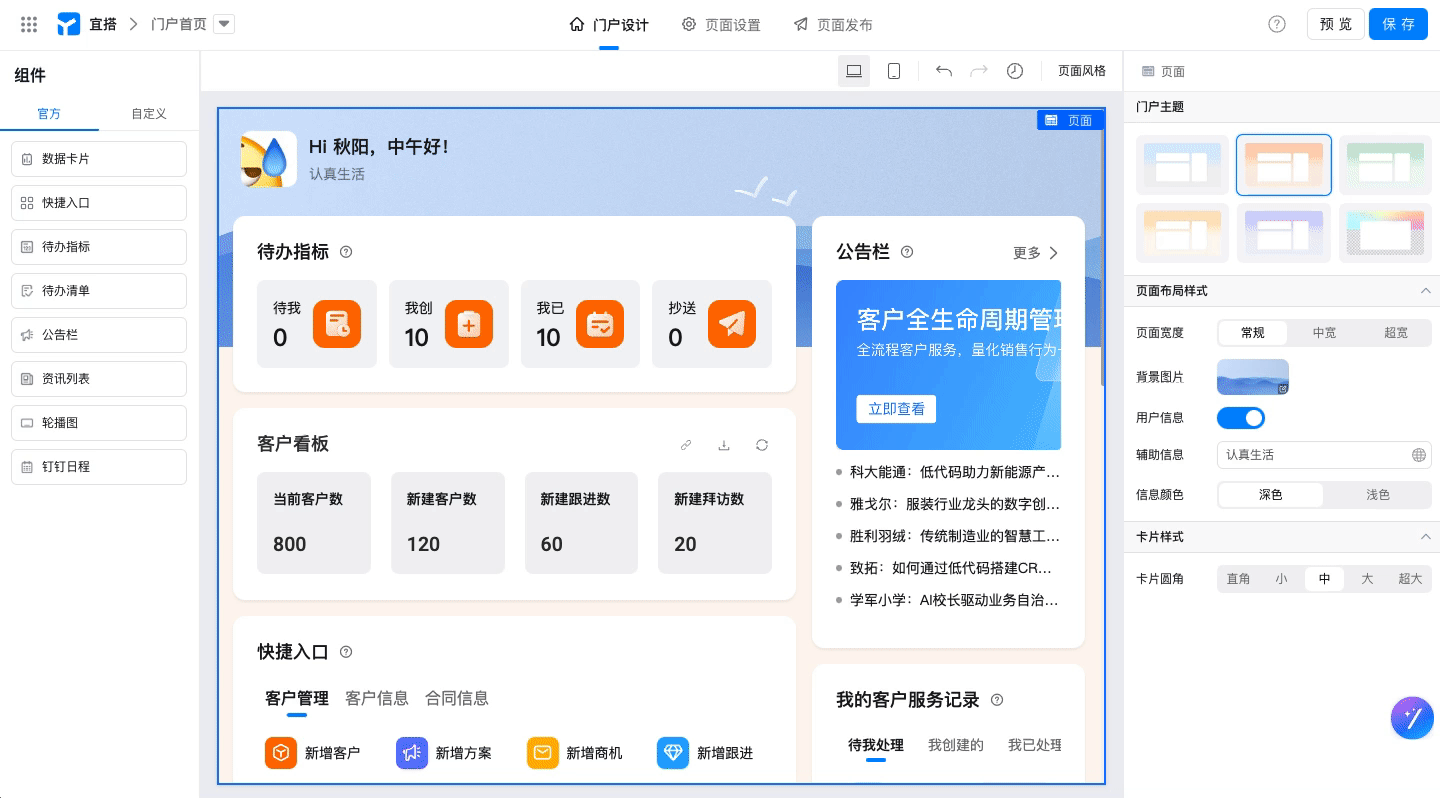Click the user avatar image
The height and width of the screenshot is (798, 1440).
coord(269,159)
